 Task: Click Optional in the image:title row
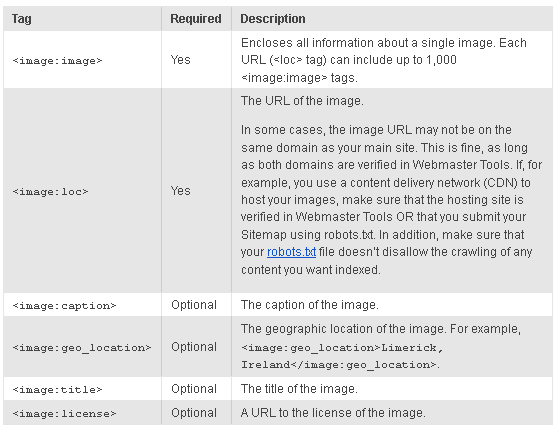click(x=194, y=389)
